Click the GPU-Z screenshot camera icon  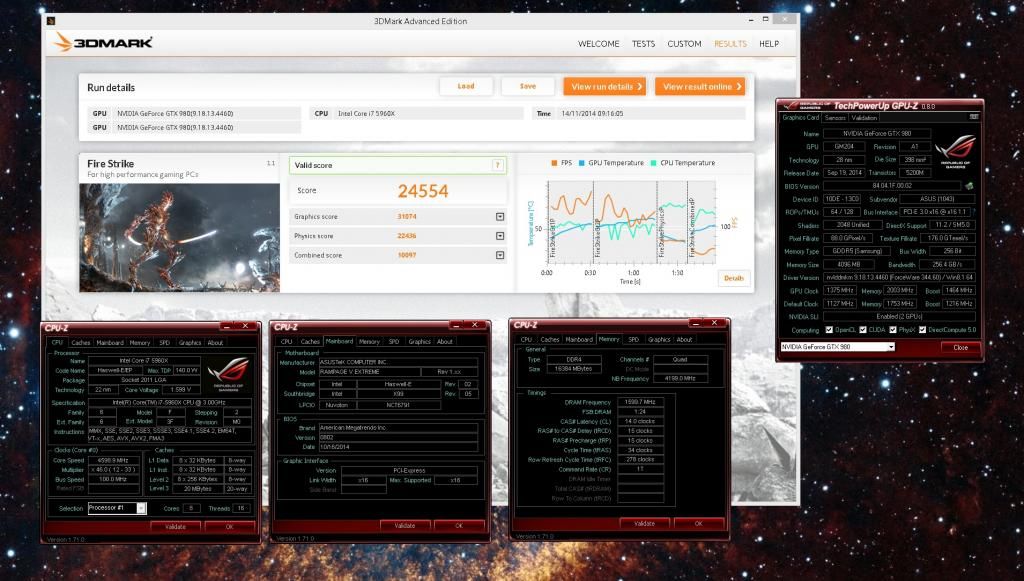point(974,117)
